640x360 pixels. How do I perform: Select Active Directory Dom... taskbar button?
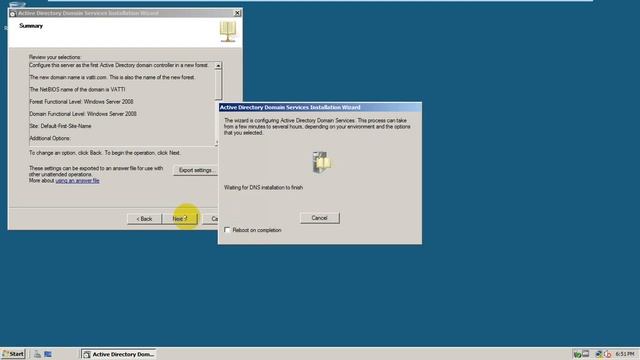coord(119,354)
